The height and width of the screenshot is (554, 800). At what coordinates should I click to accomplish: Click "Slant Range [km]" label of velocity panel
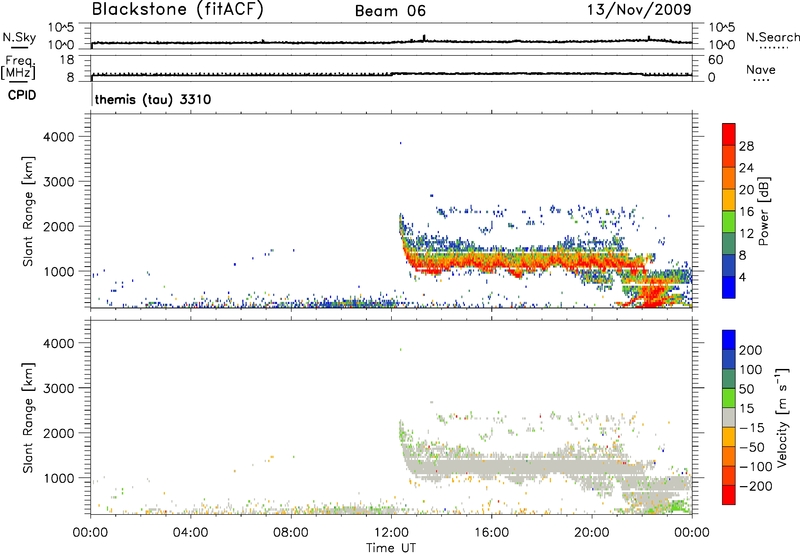28,418
